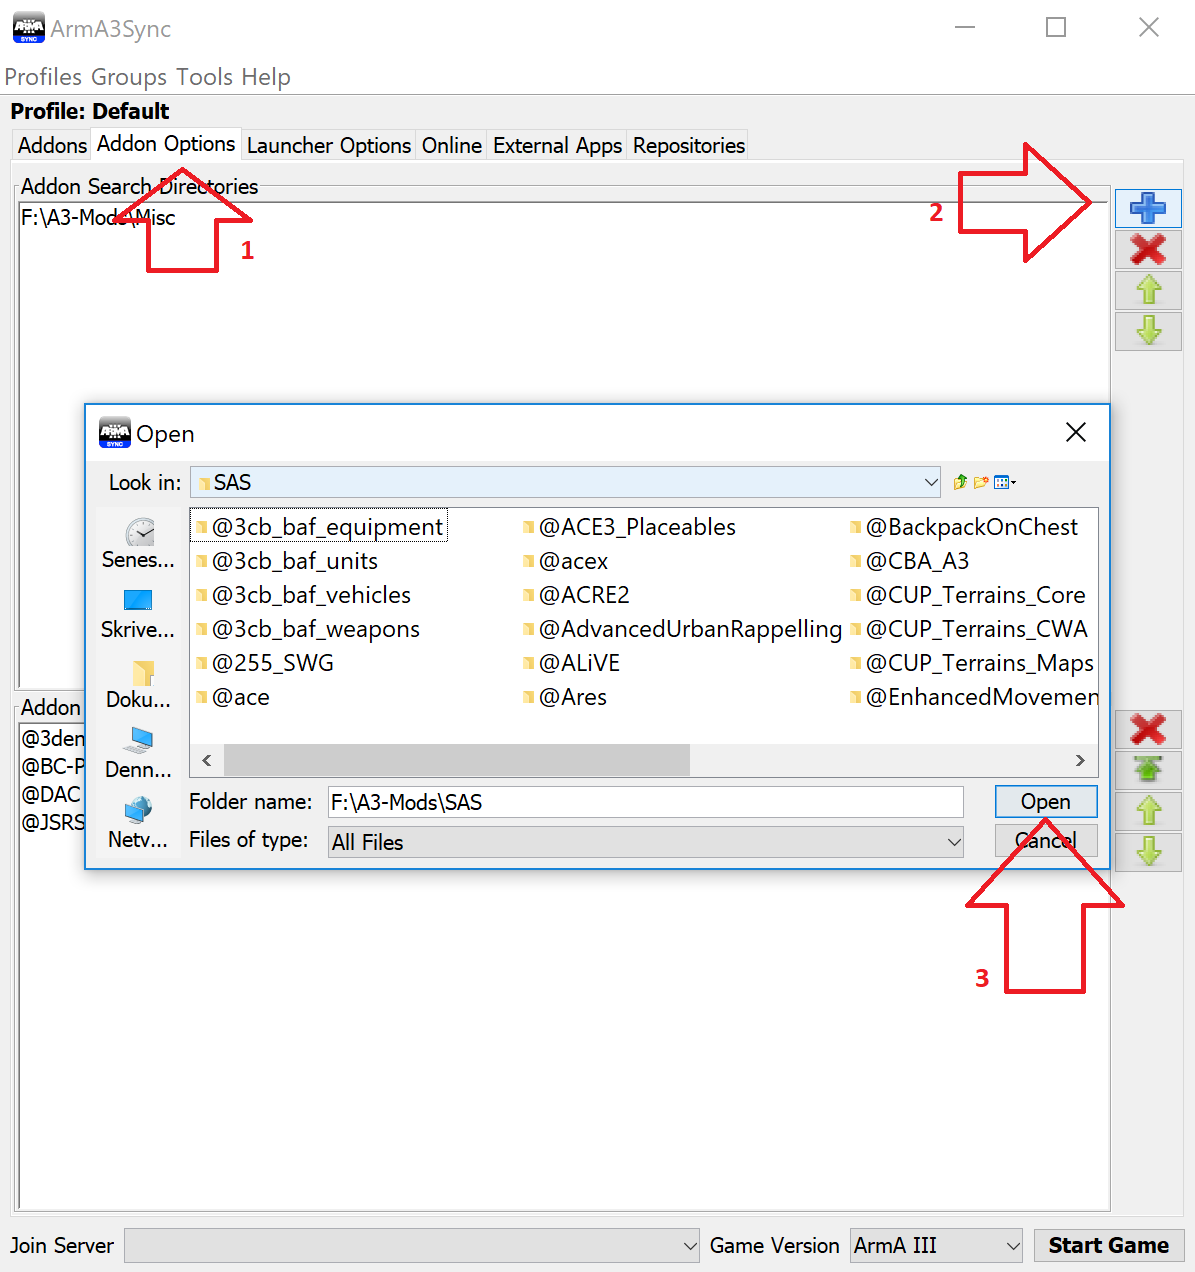Open the Join Server dropdown
This screenshot has width=1195, height=1272.
pos(689,1246)
